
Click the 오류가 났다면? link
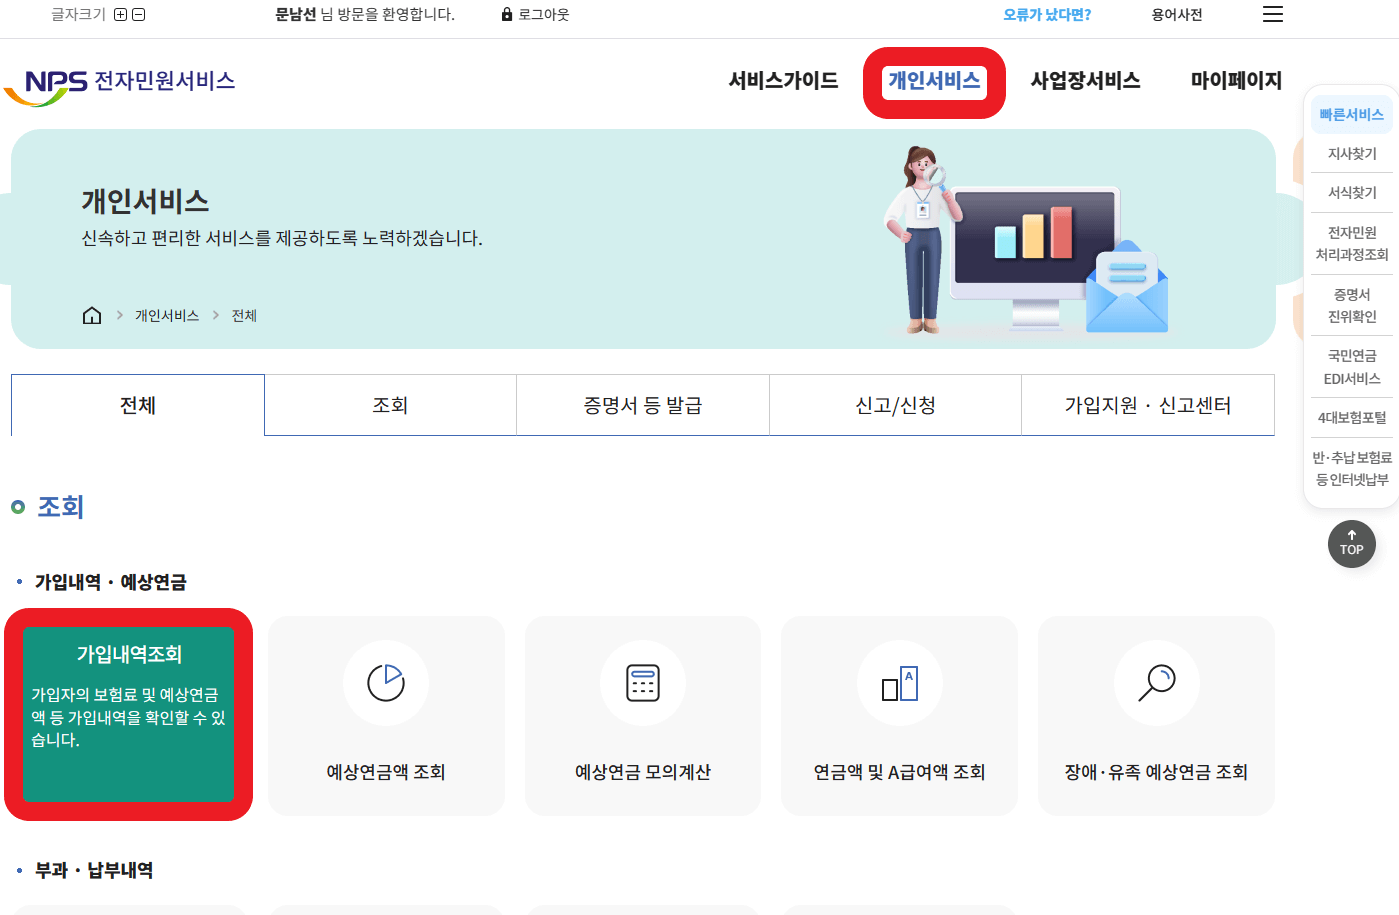click(1046, 14)
